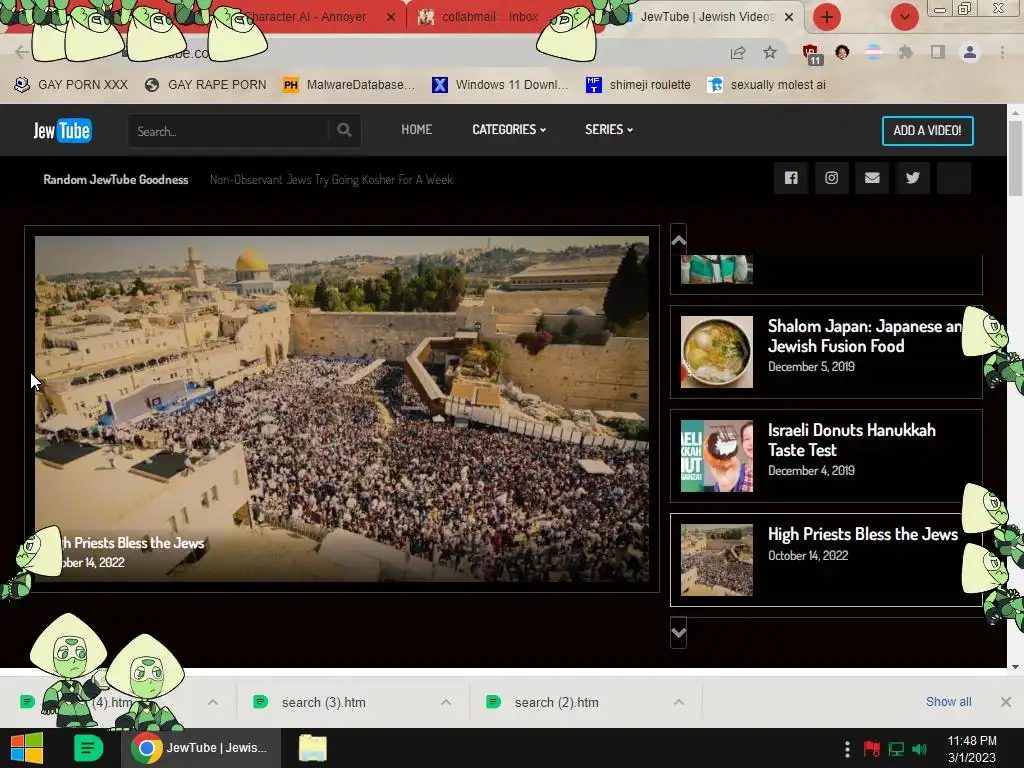The image size is (1024, 768).
Task: Open the email envelope icon
Action: (x=872, y=178)
